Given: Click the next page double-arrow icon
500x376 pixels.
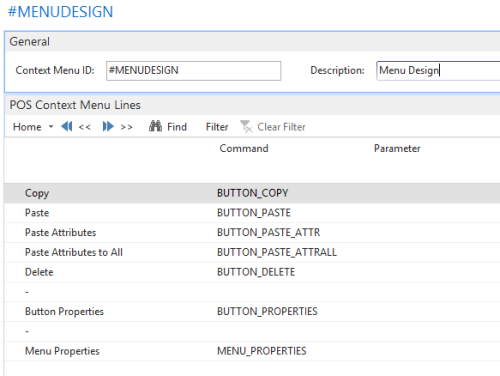Looking at the screenshot, I should [x=108, y=127].
